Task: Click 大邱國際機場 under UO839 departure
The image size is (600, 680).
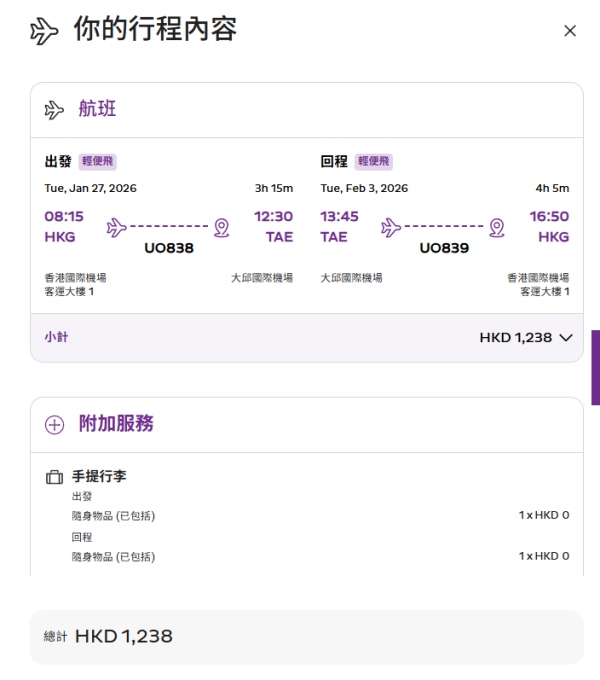Action: pyautogui.click(x=352, y=278)
